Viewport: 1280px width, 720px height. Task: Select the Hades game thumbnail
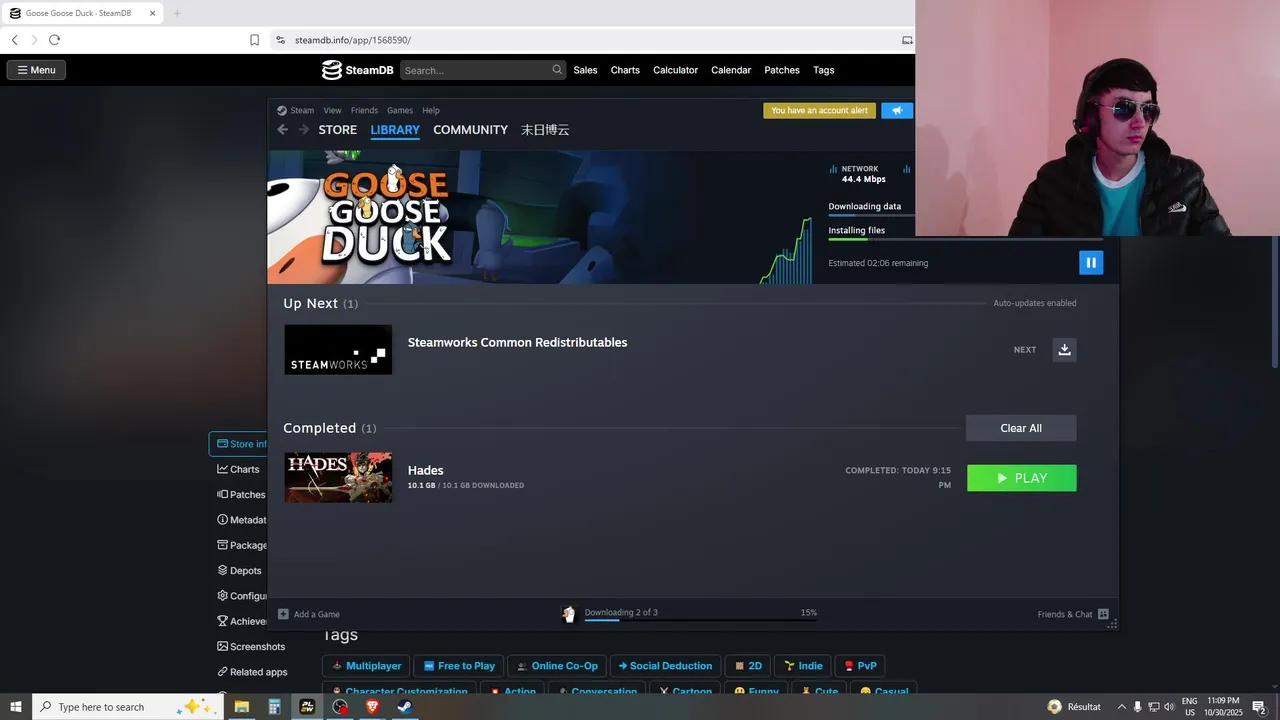pyautogui.click(x=338, y=478)
